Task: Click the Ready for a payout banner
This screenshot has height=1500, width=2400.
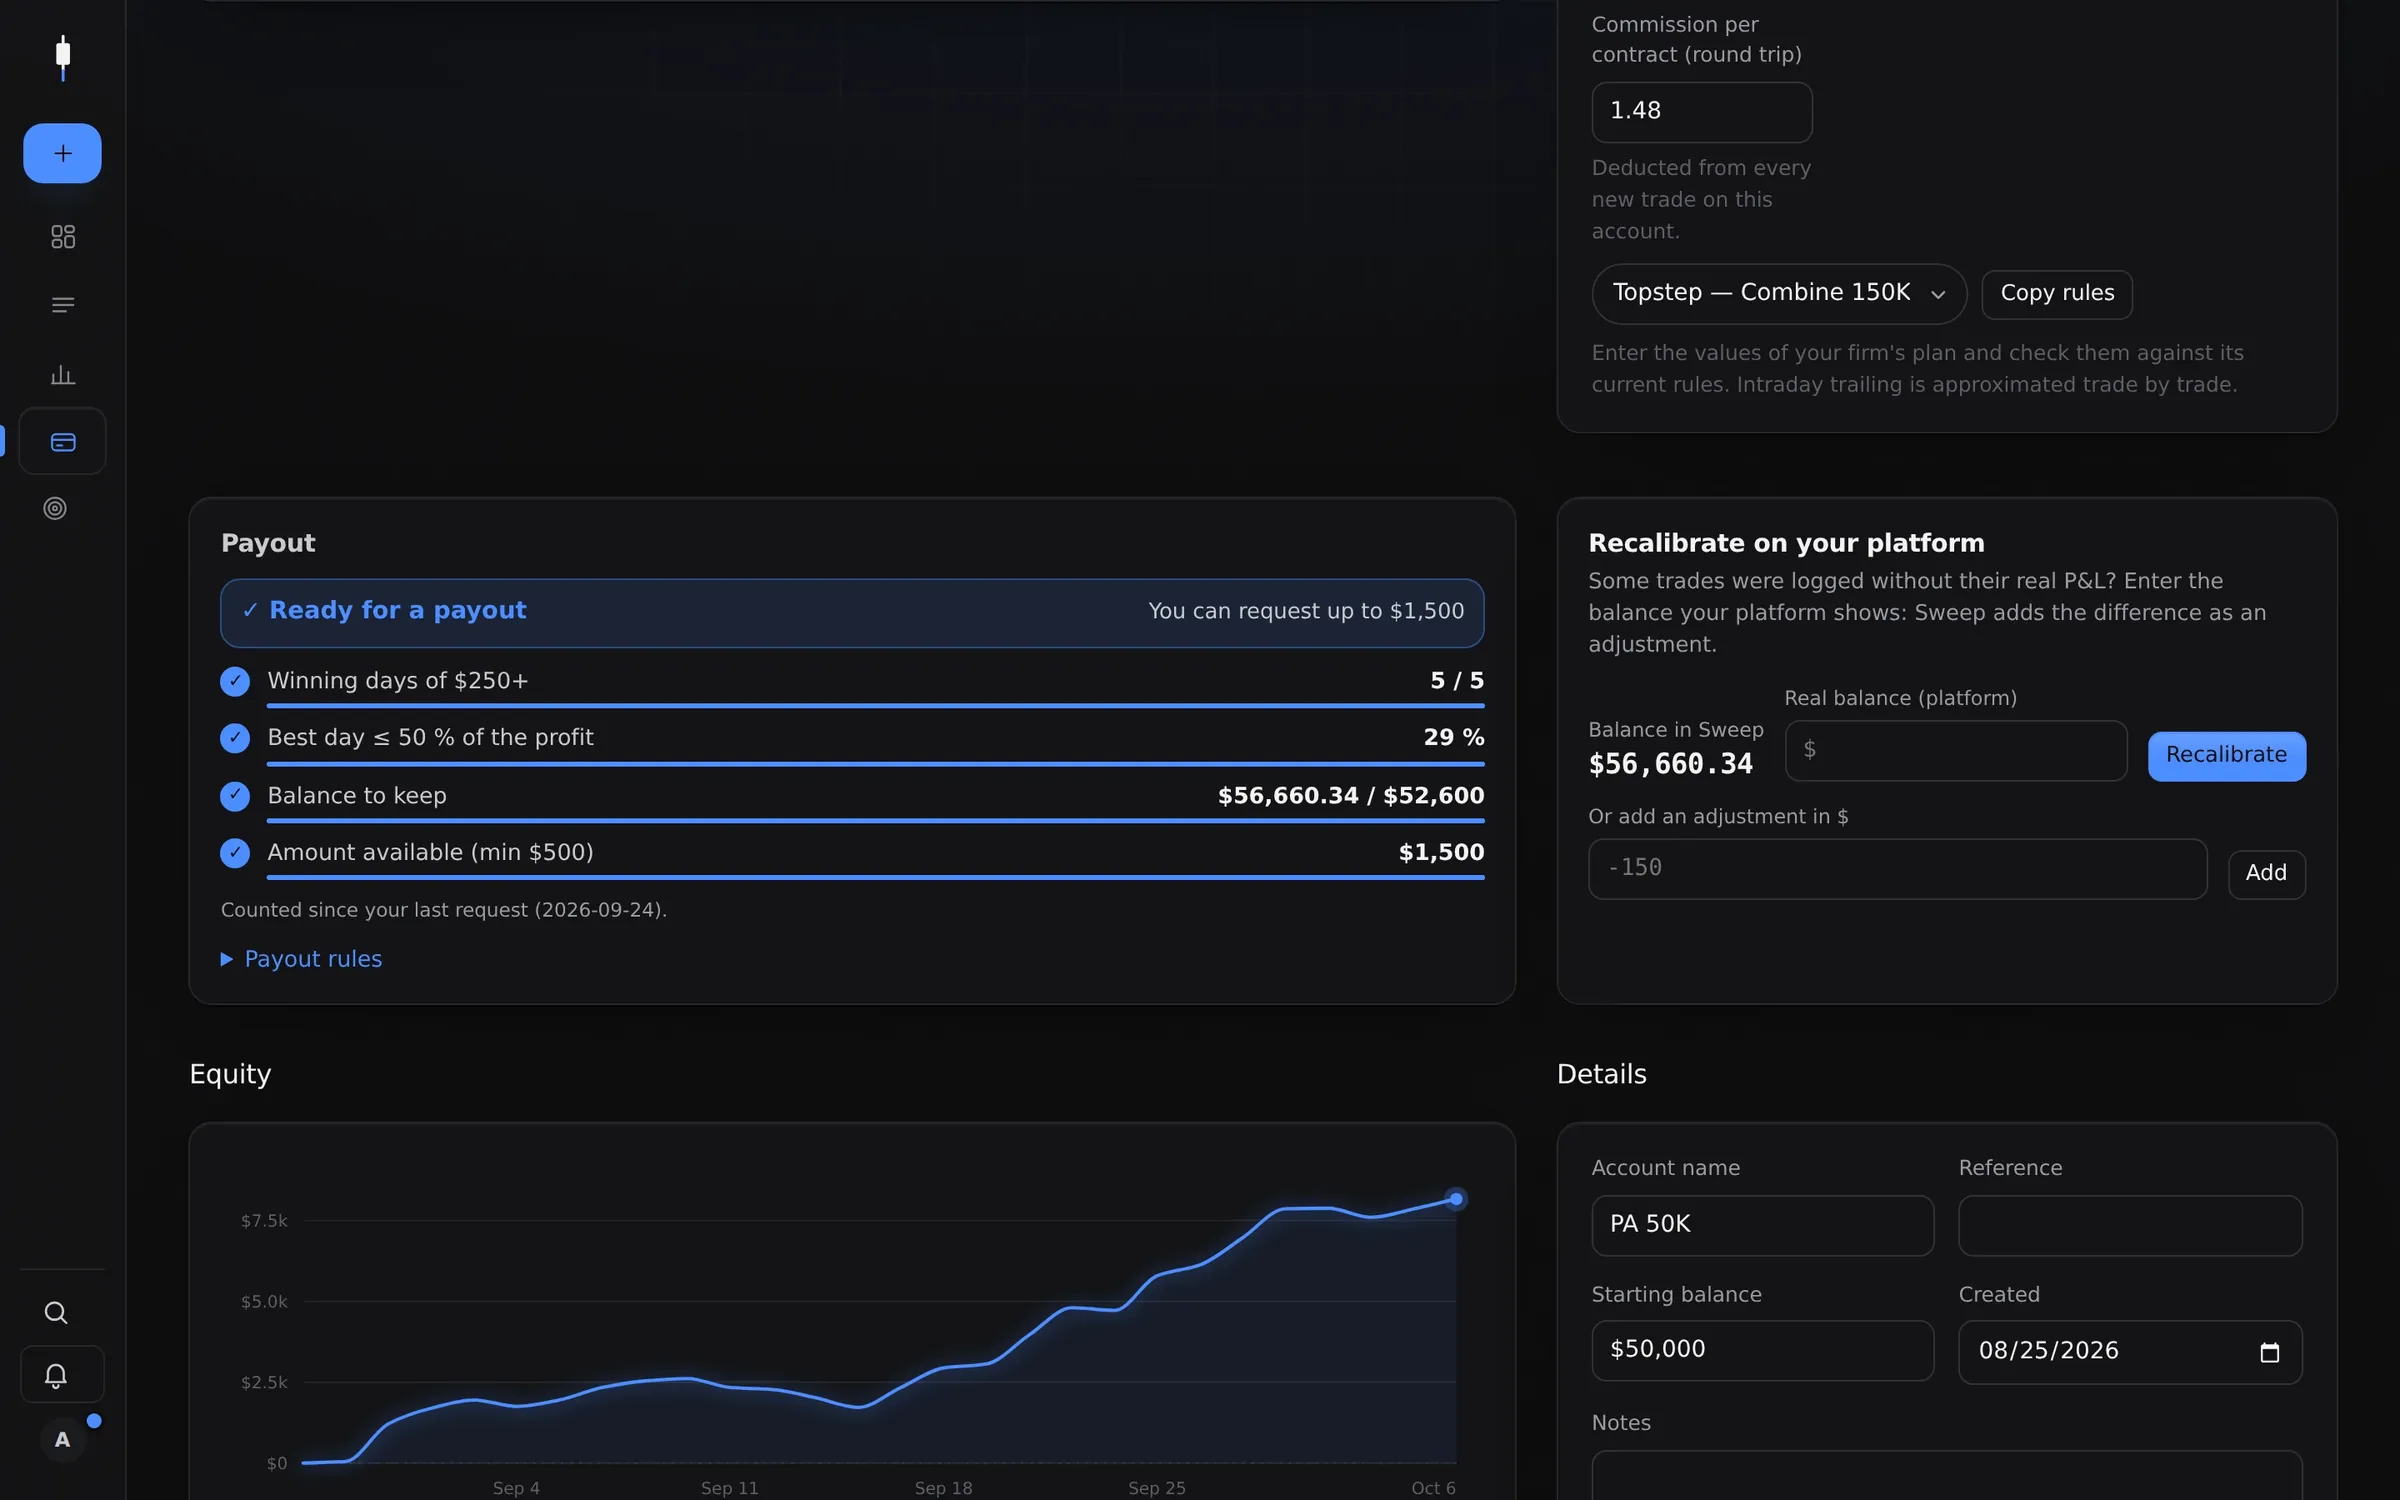Action: (852, 612)
